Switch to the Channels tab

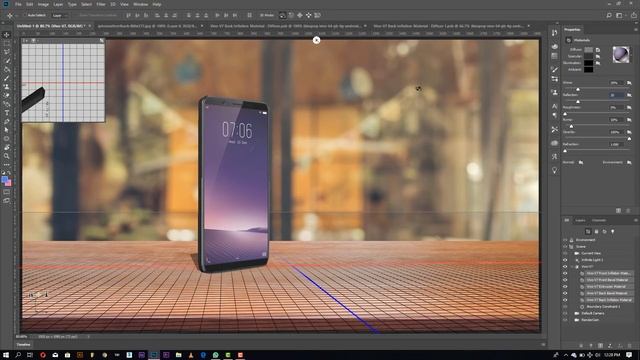coord(599,220)
